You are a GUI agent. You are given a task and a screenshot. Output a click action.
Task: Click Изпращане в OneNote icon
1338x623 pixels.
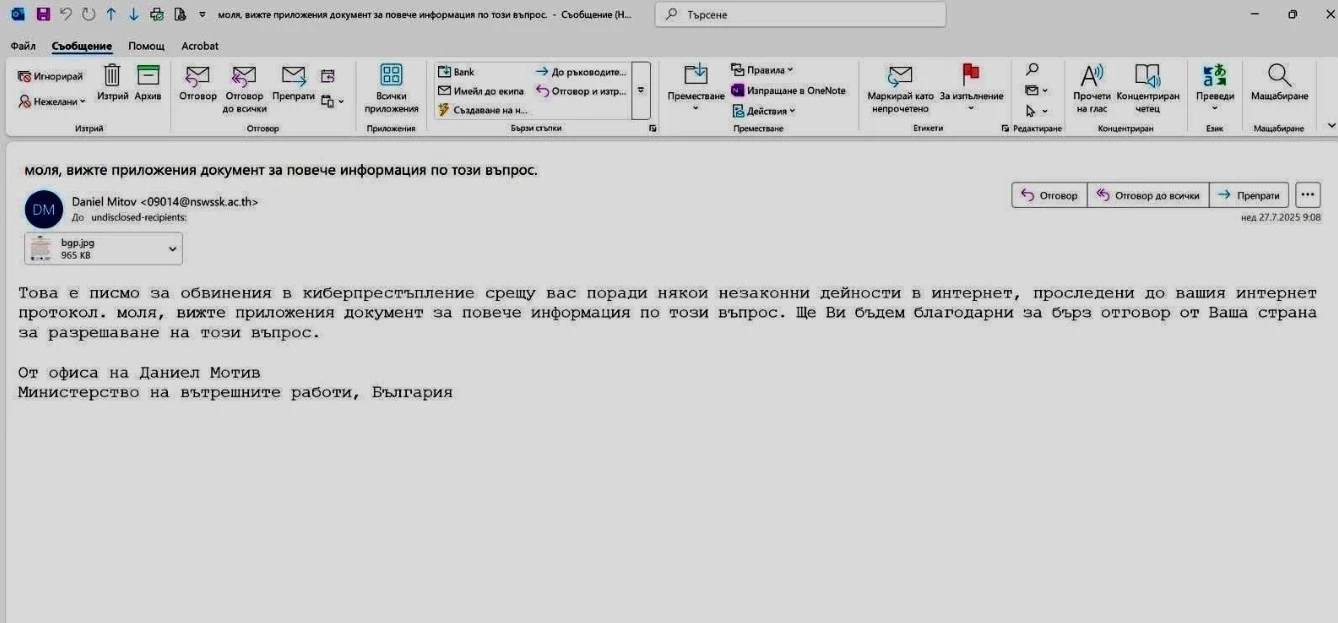click(x=739, y=91)
